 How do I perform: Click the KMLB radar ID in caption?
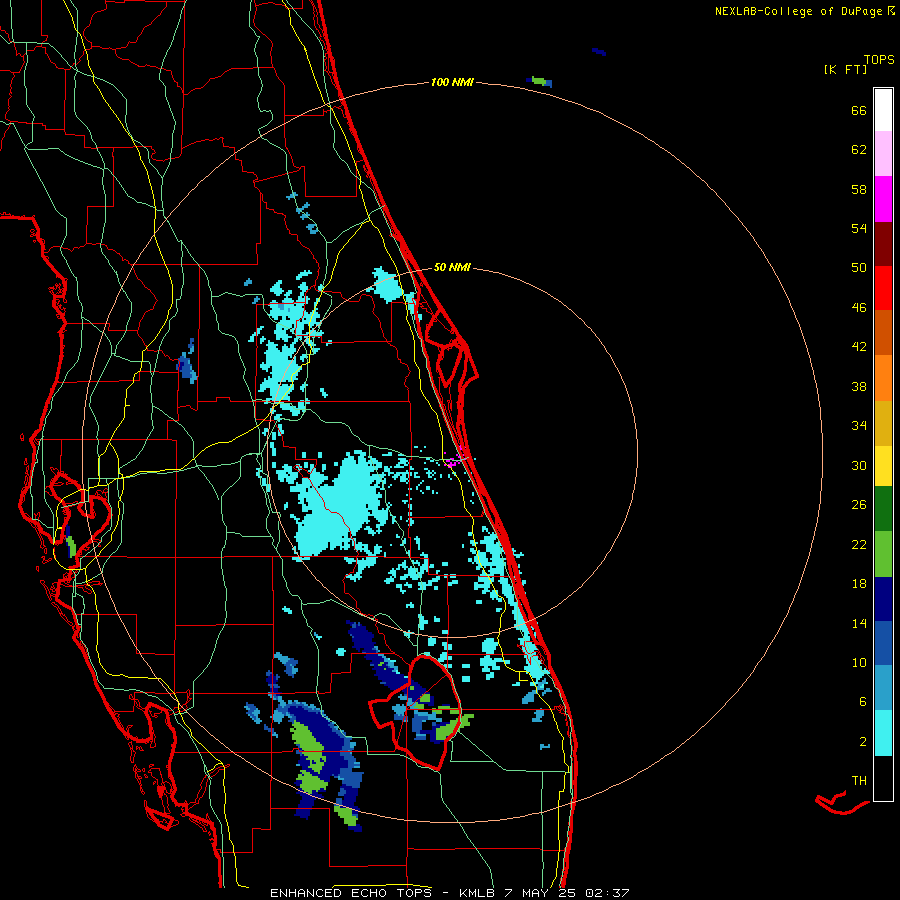coord(477,893)
